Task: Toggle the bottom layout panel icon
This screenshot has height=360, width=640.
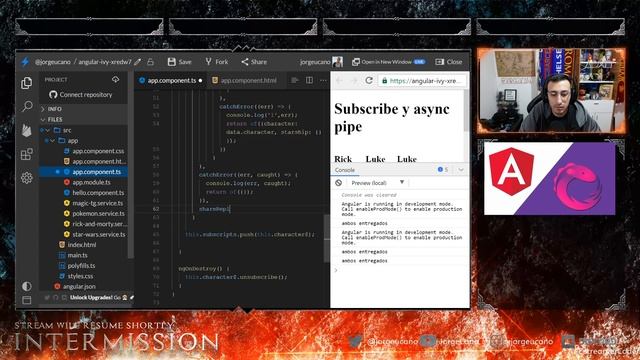Action: click(27, 300)
